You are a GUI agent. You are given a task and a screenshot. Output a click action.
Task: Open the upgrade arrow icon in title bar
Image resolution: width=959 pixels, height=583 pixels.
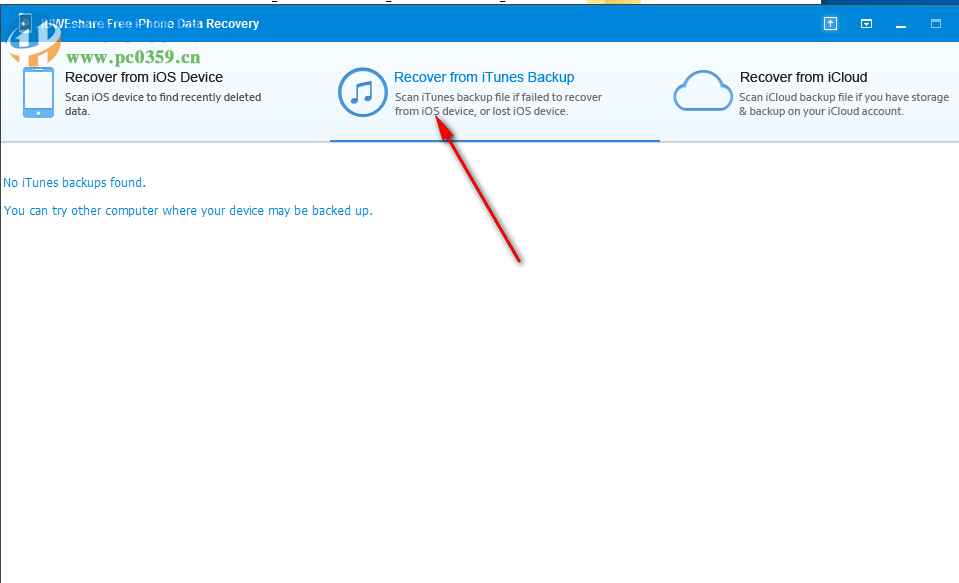point(830,23)
